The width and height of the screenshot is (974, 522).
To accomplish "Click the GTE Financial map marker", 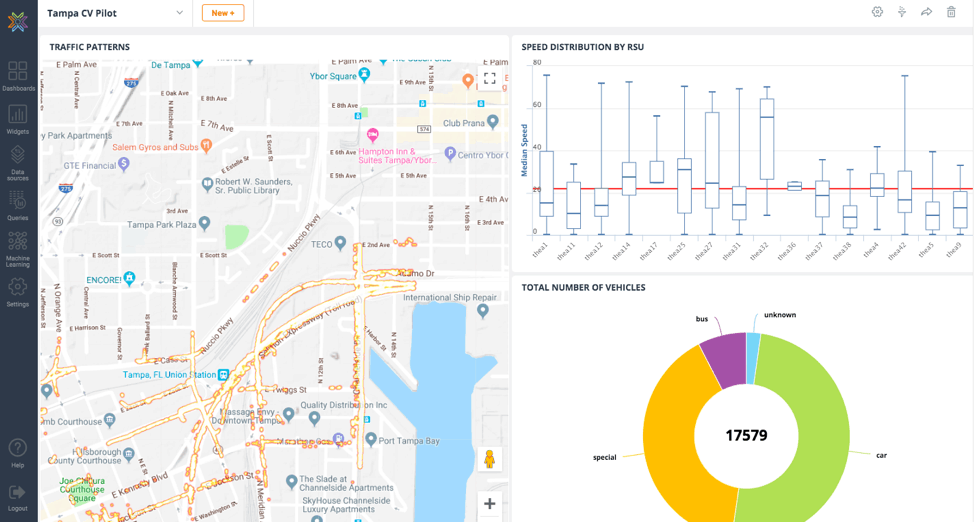I will [124, 163].
